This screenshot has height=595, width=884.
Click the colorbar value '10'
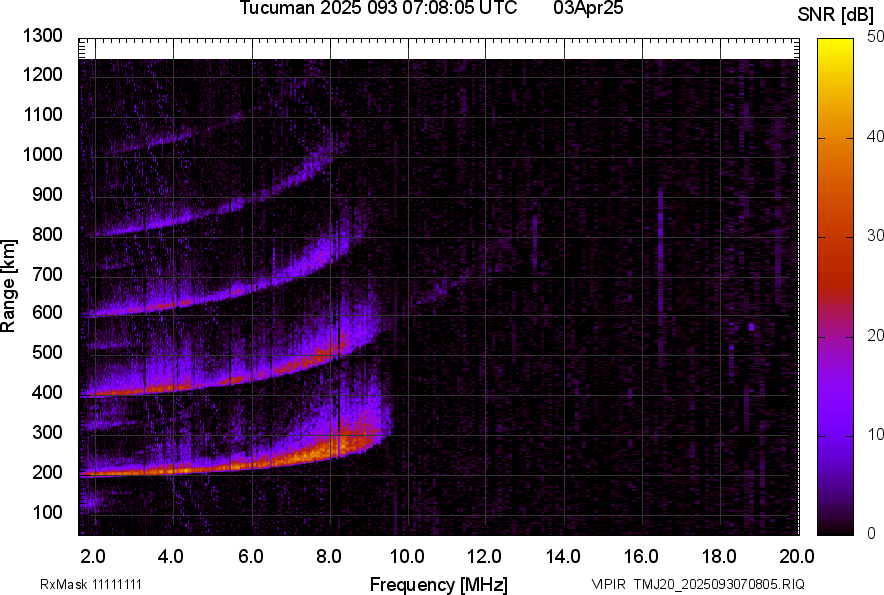pyautogui.click(x=876, y=434)
